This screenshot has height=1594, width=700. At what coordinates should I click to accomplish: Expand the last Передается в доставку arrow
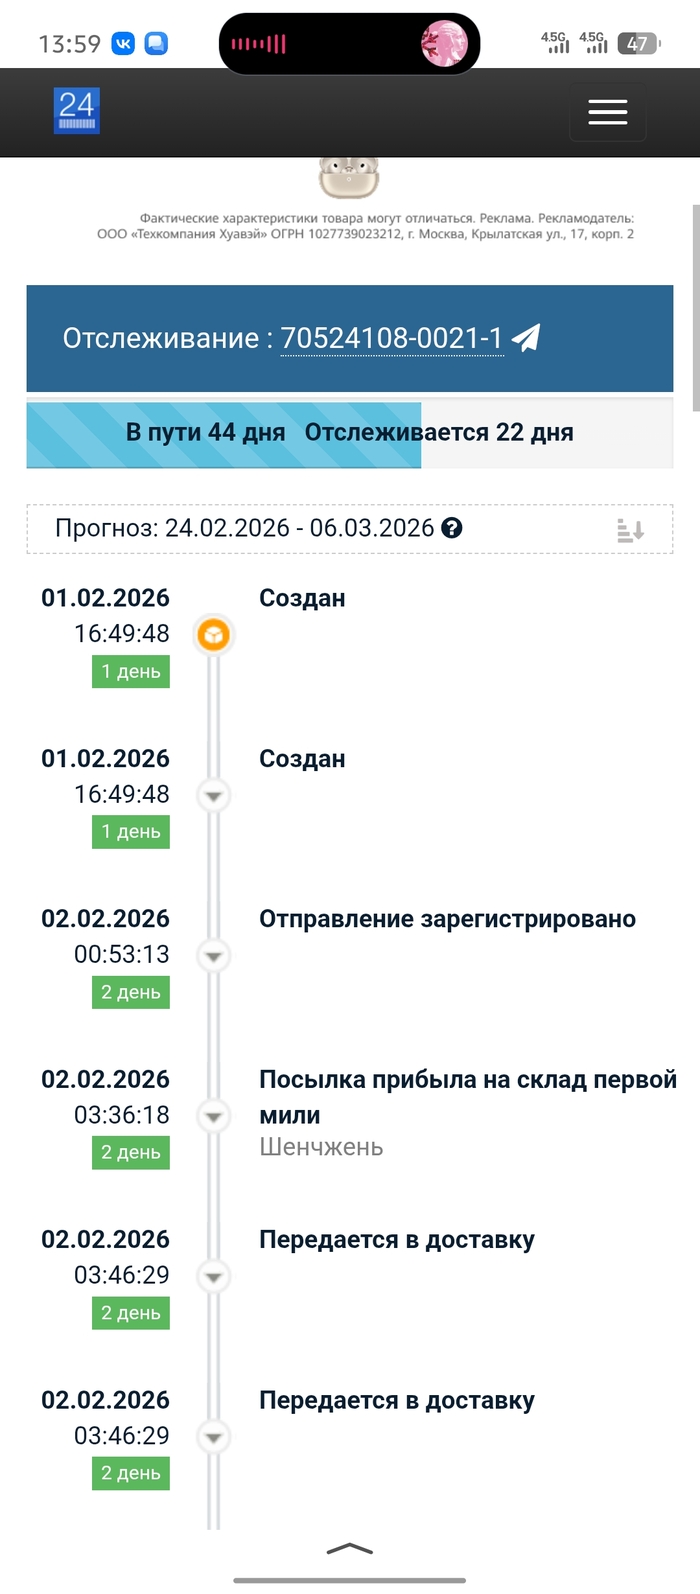213,1437
